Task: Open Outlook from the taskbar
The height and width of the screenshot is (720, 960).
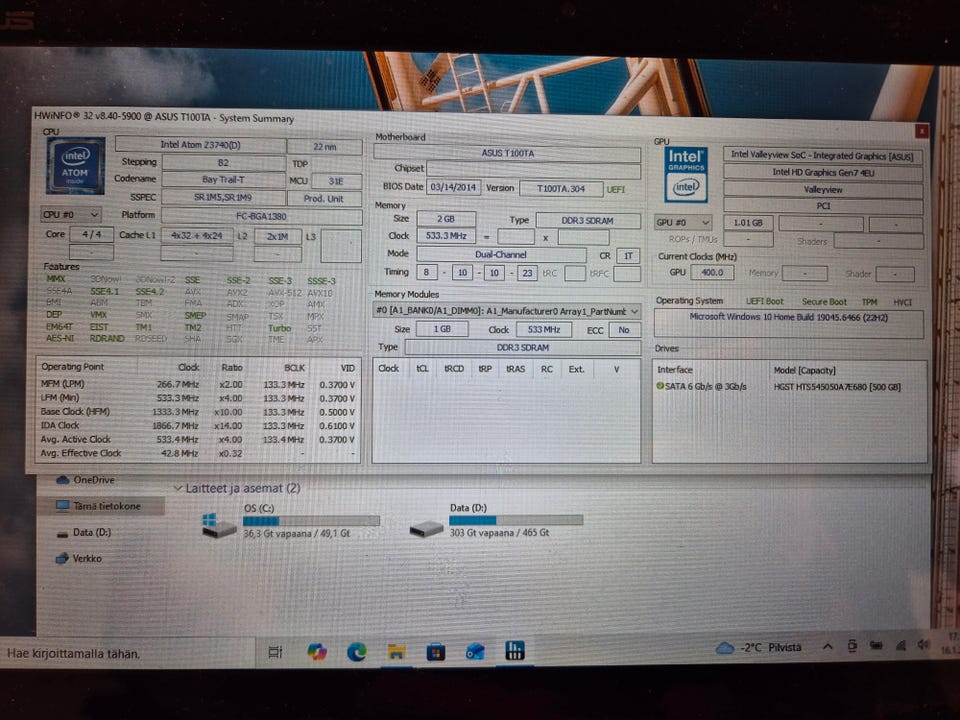Action: click(x=475, y=652)
